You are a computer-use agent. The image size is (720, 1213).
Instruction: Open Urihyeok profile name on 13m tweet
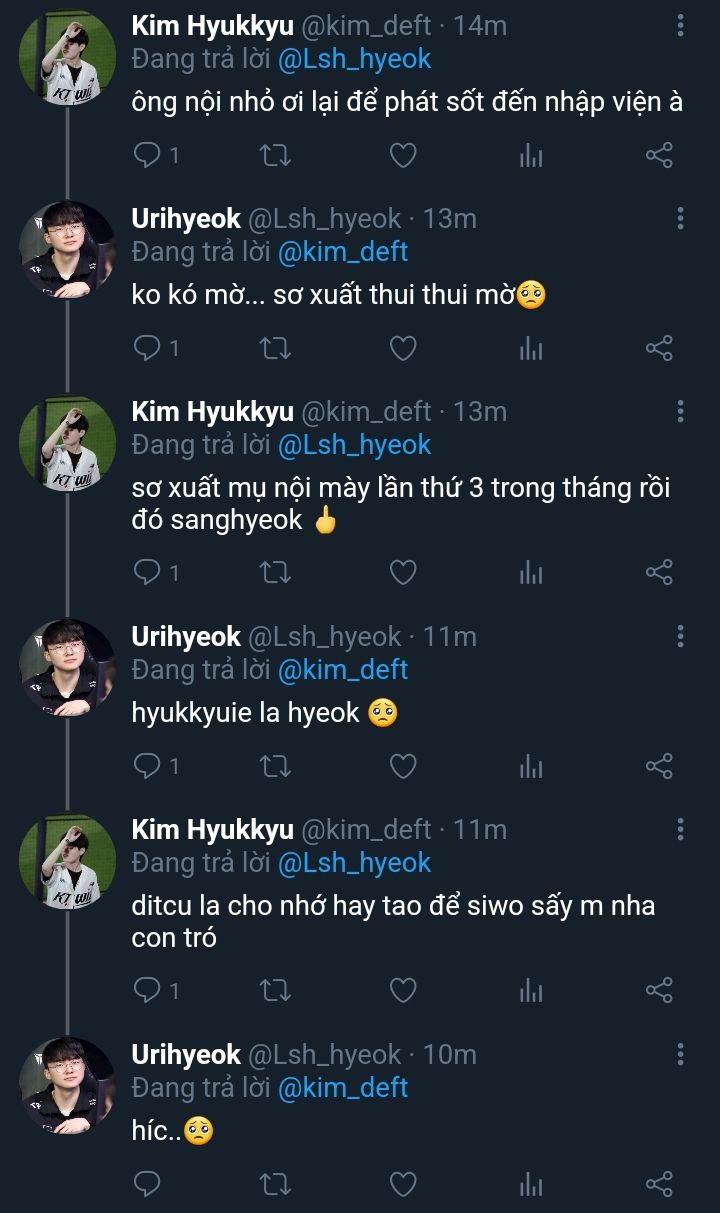(186, 219)
